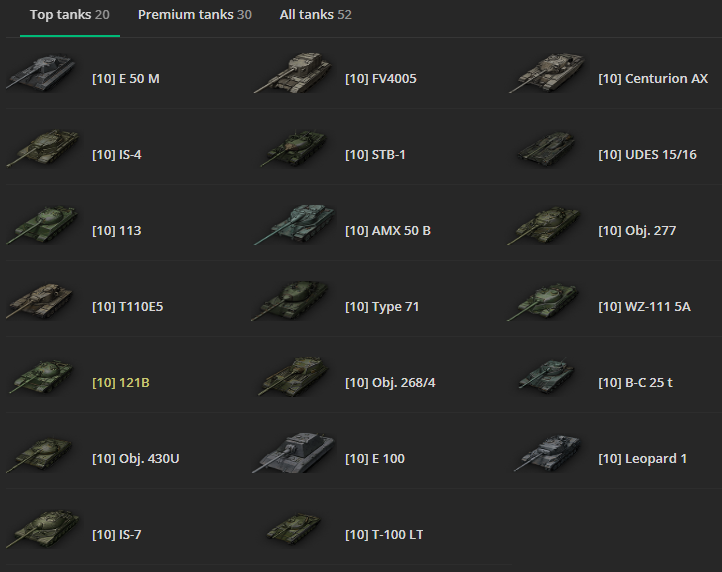
Task: Click the Type 71 tank icon
Action: (290, 301)
